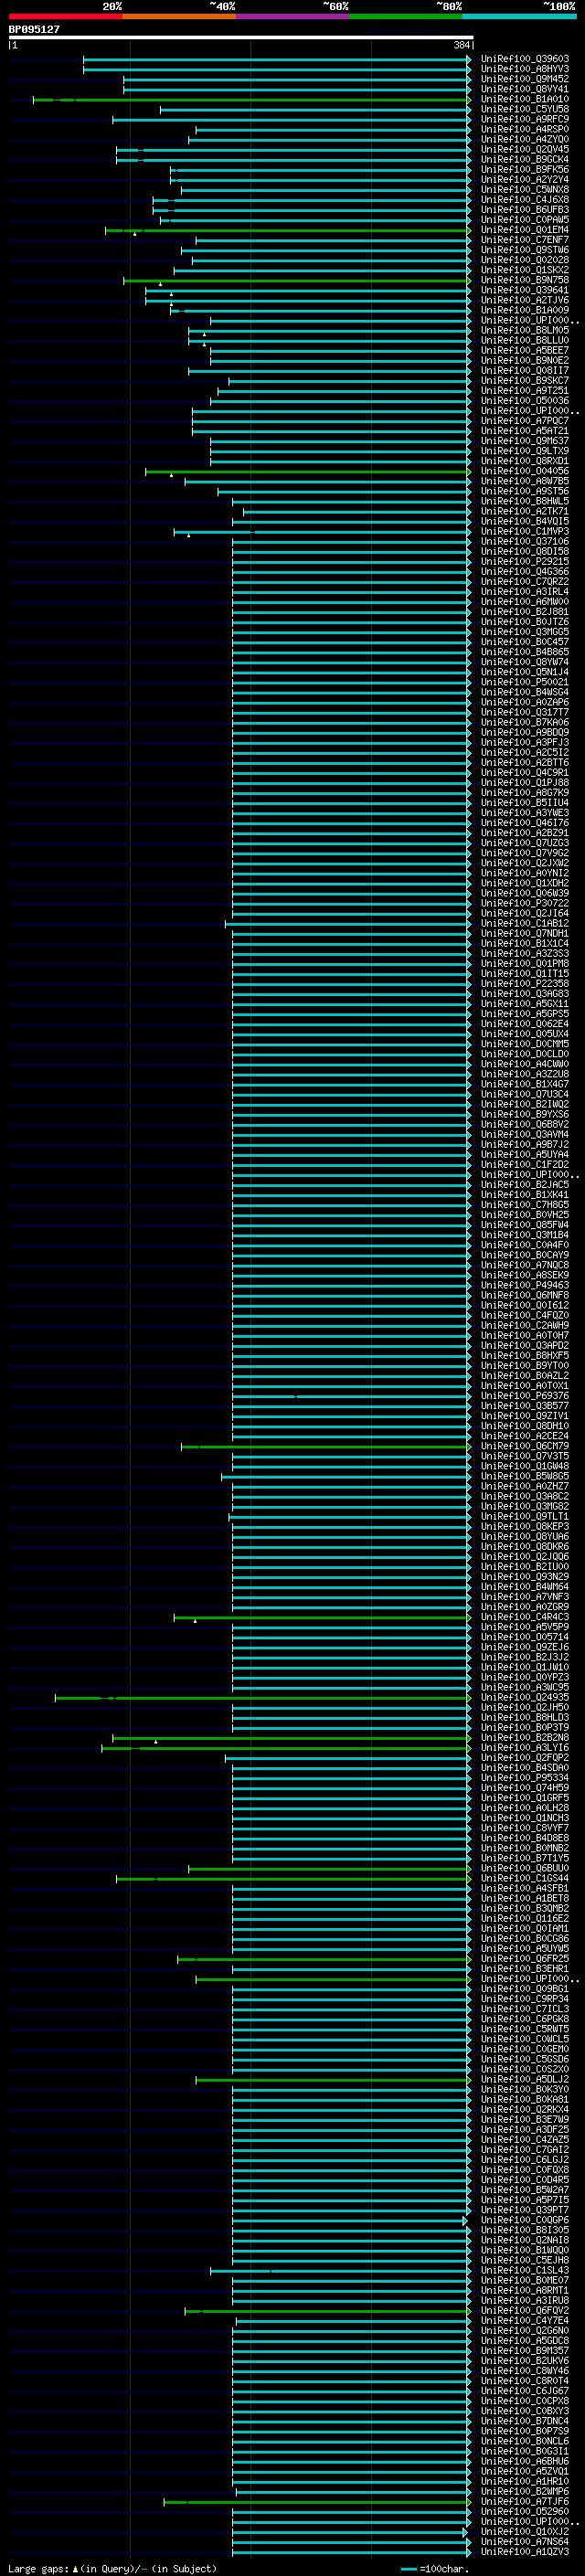Open hit UniRef100_C0PAW5

click(524, 219)
